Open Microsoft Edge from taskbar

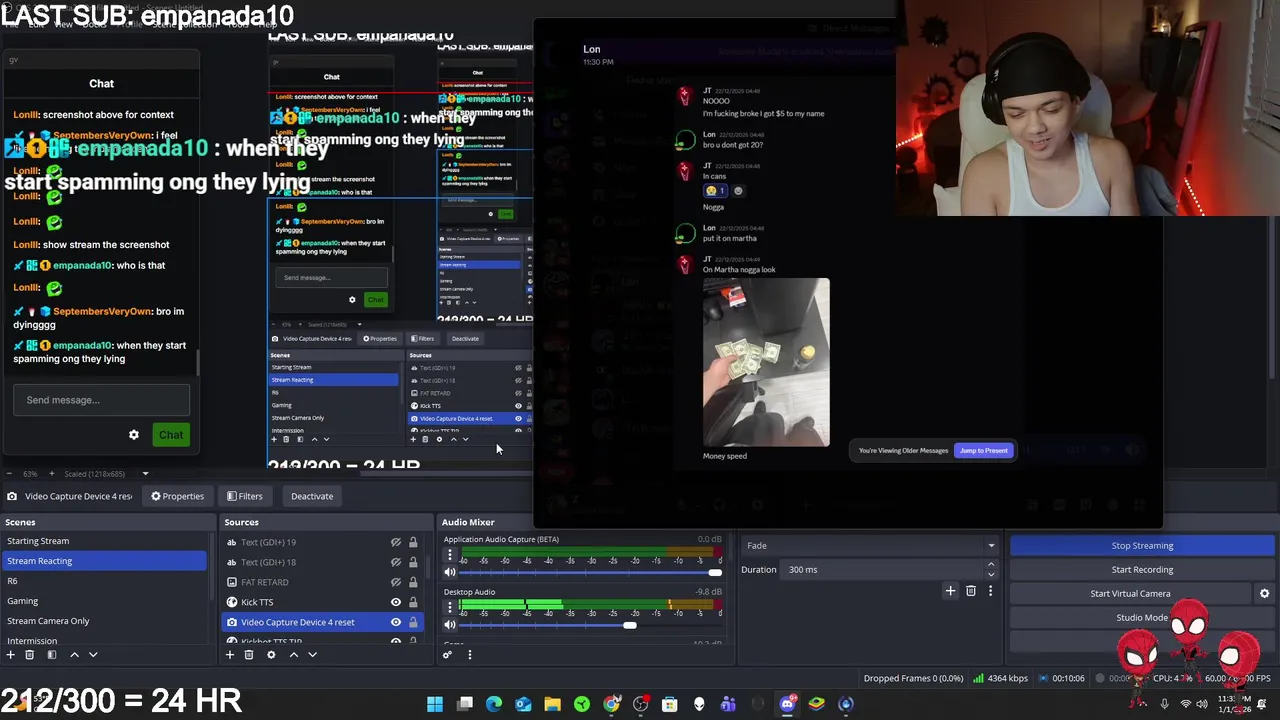click(x=494, y=704)
